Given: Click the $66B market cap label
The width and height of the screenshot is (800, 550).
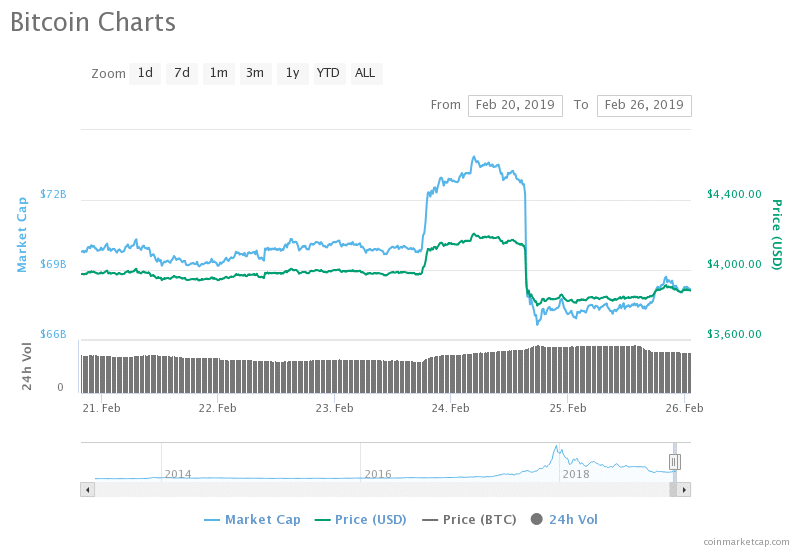Looking at the screenshot, I should pos(53,334).
